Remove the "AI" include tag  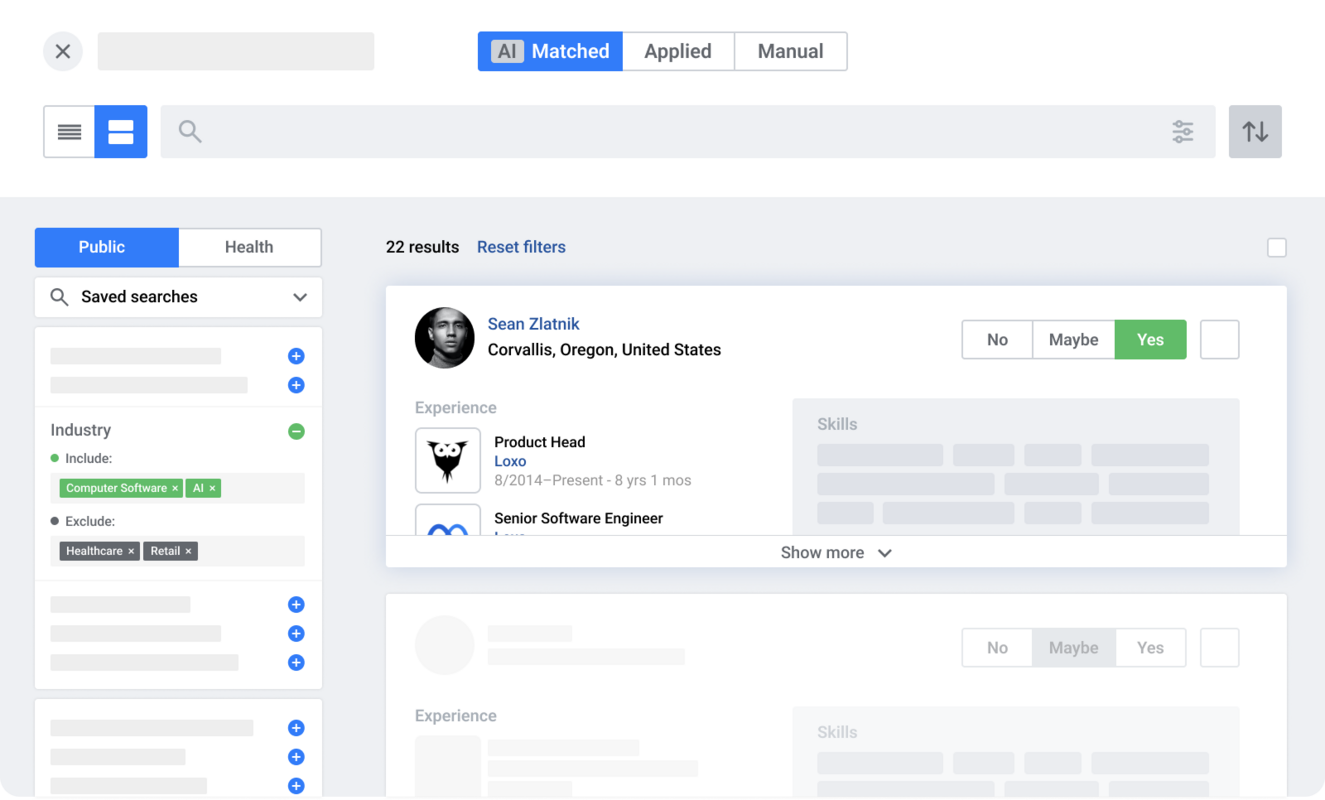pyautogui.click(x=212, y=488)
